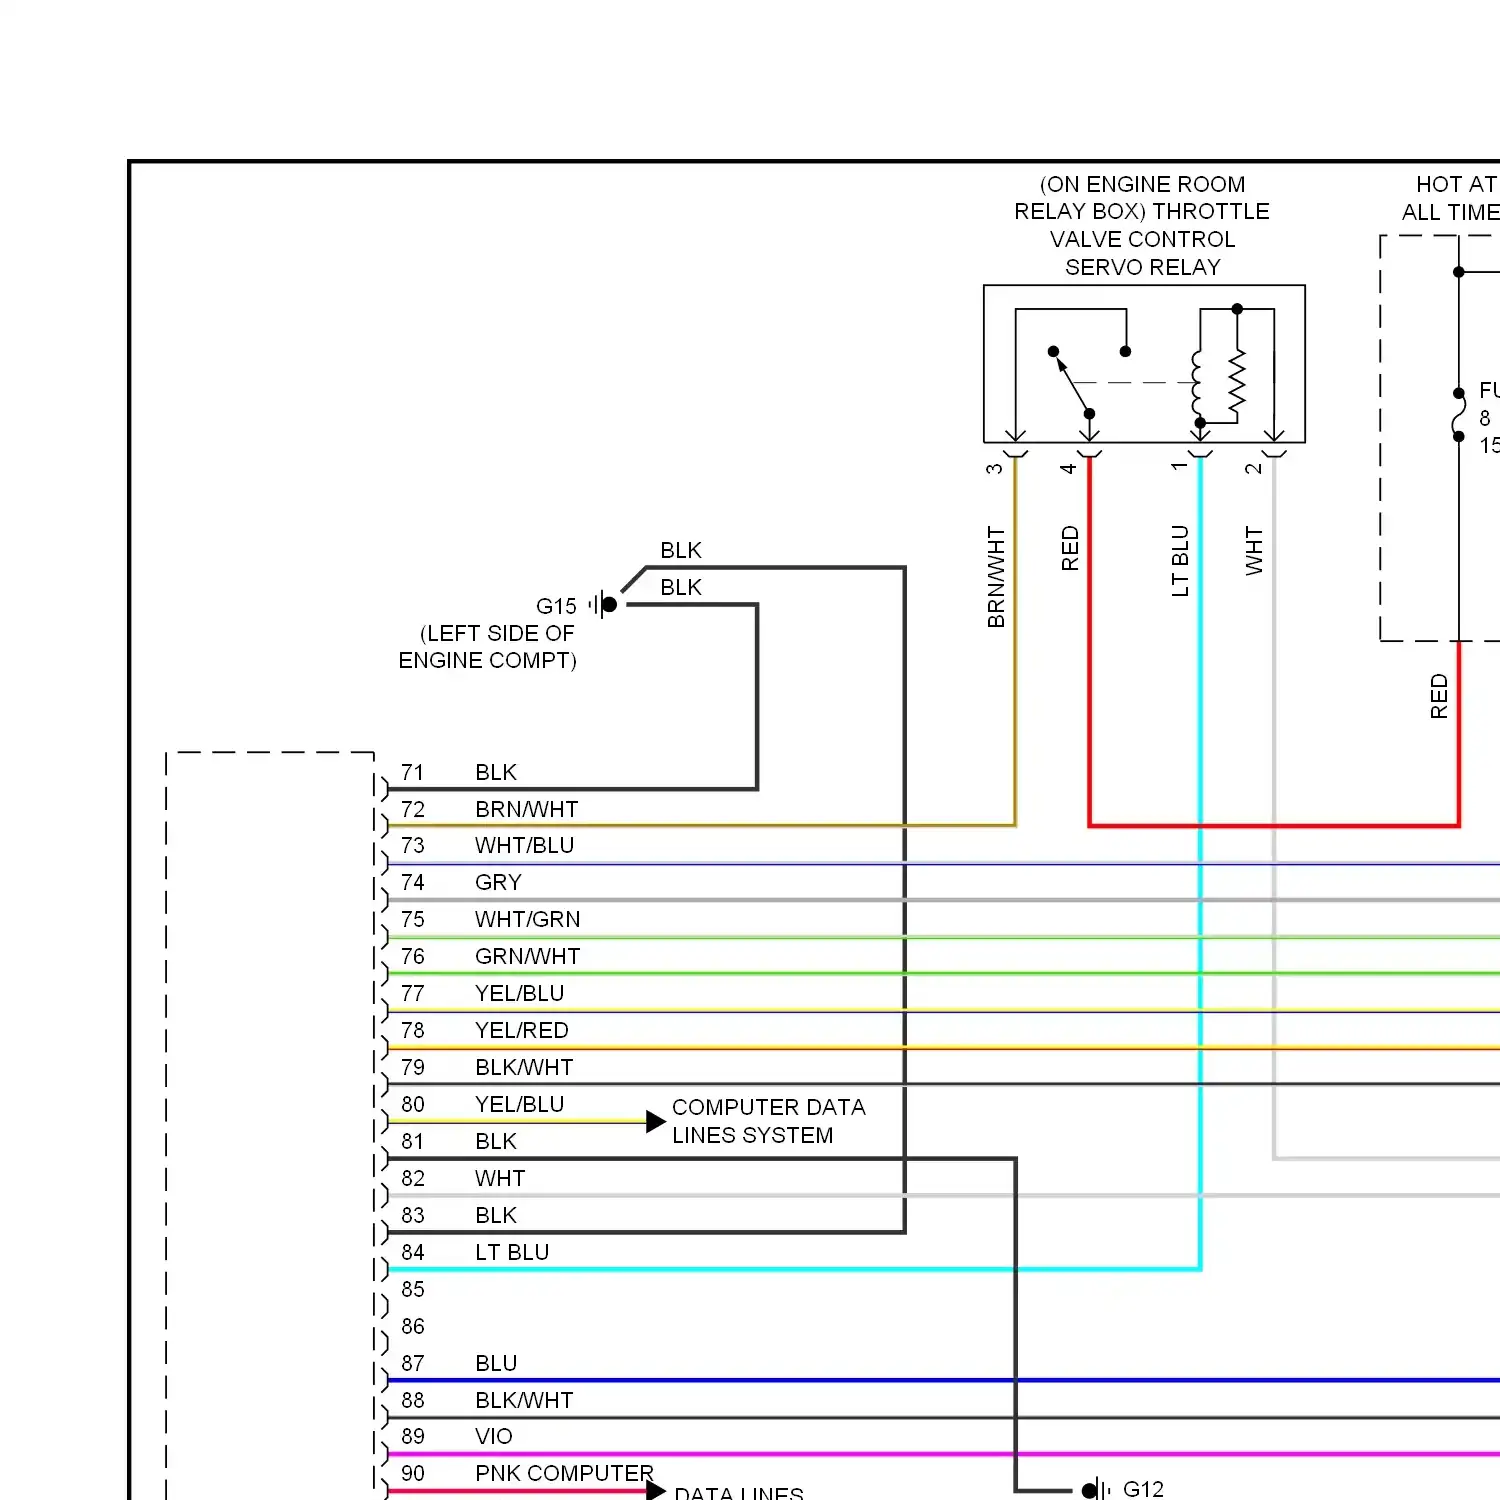Select pin 84 LT BLU label
Image resolution: width=1500 pixels, height=1500 pixels.
(x=512, y=1252)
